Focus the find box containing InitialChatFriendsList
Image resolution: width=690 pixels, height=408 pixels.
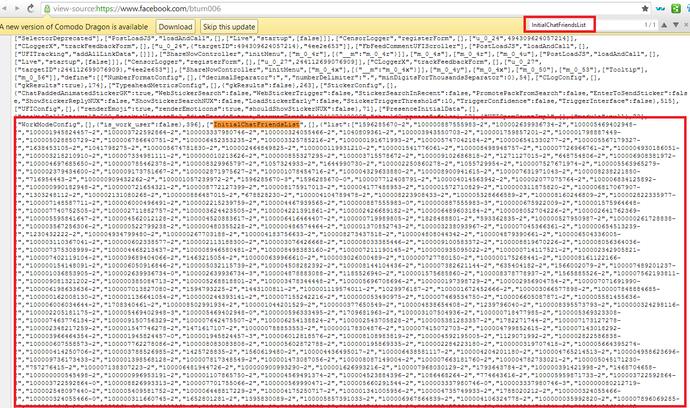(559, 25)
